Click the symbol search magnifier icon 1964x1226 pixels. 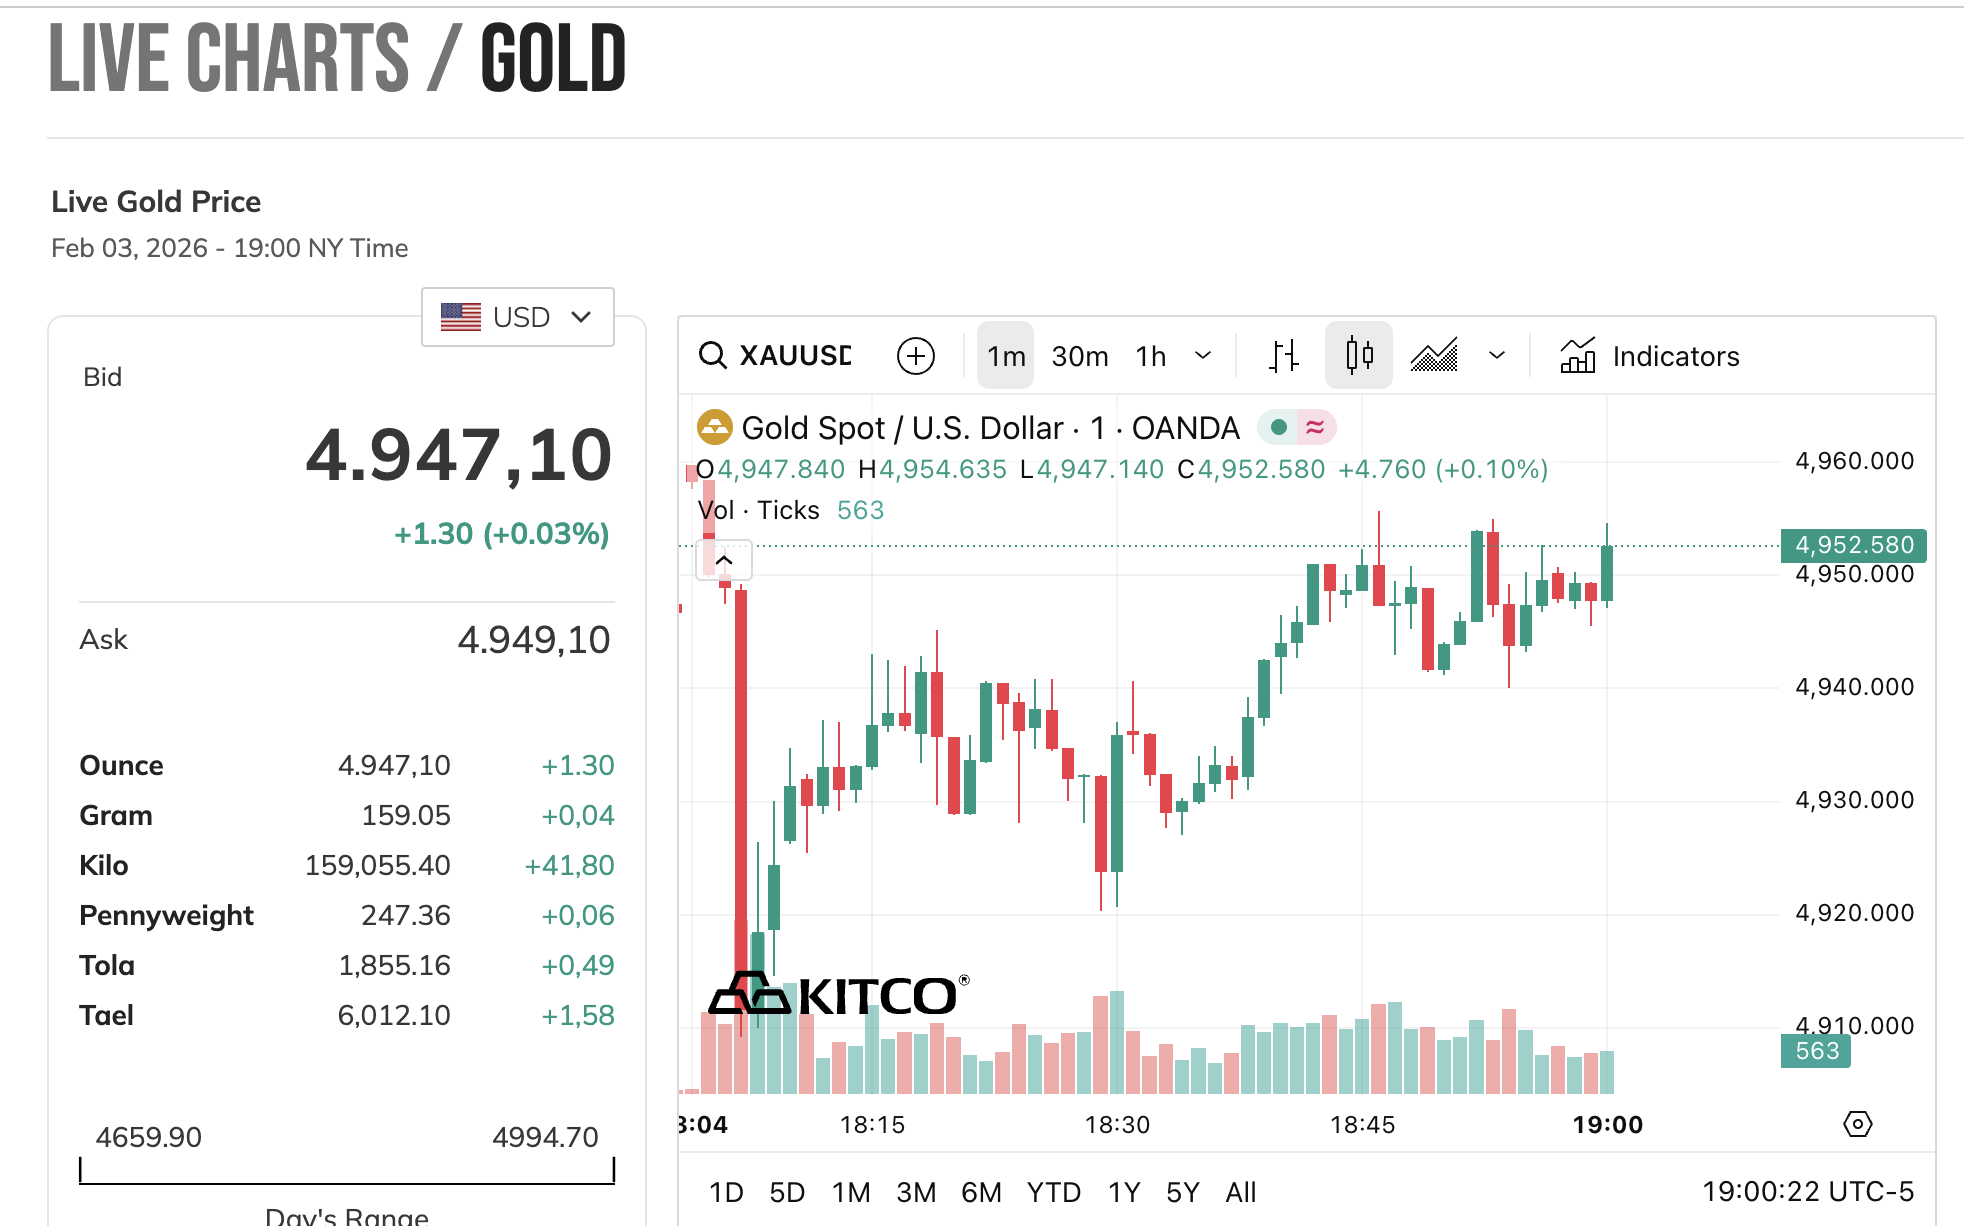712,356
